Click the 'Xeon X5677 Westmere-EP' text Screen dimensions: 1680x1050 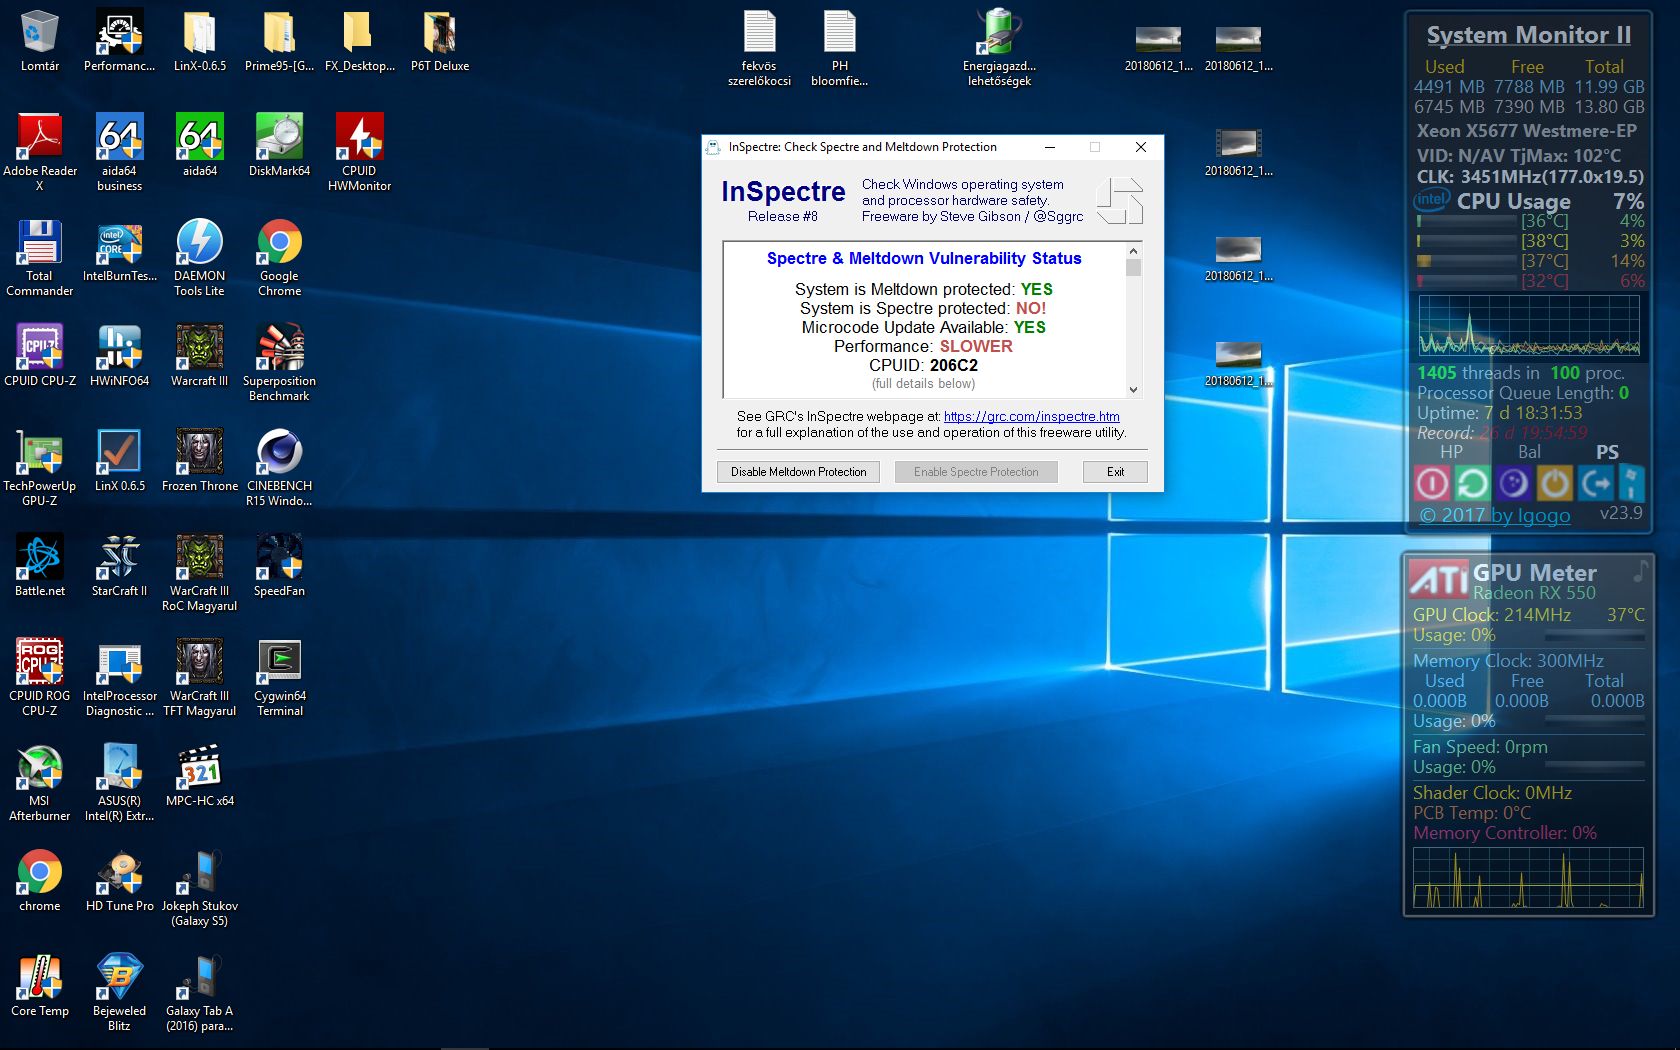tap(1527, 131)
